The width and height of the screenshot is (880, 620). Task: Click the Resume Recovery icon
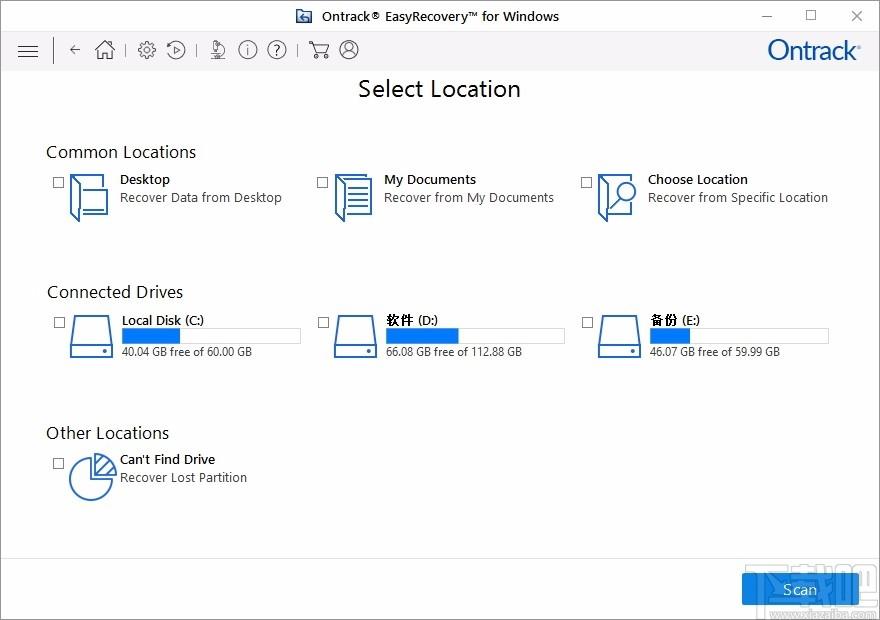(x=176, y=50)
